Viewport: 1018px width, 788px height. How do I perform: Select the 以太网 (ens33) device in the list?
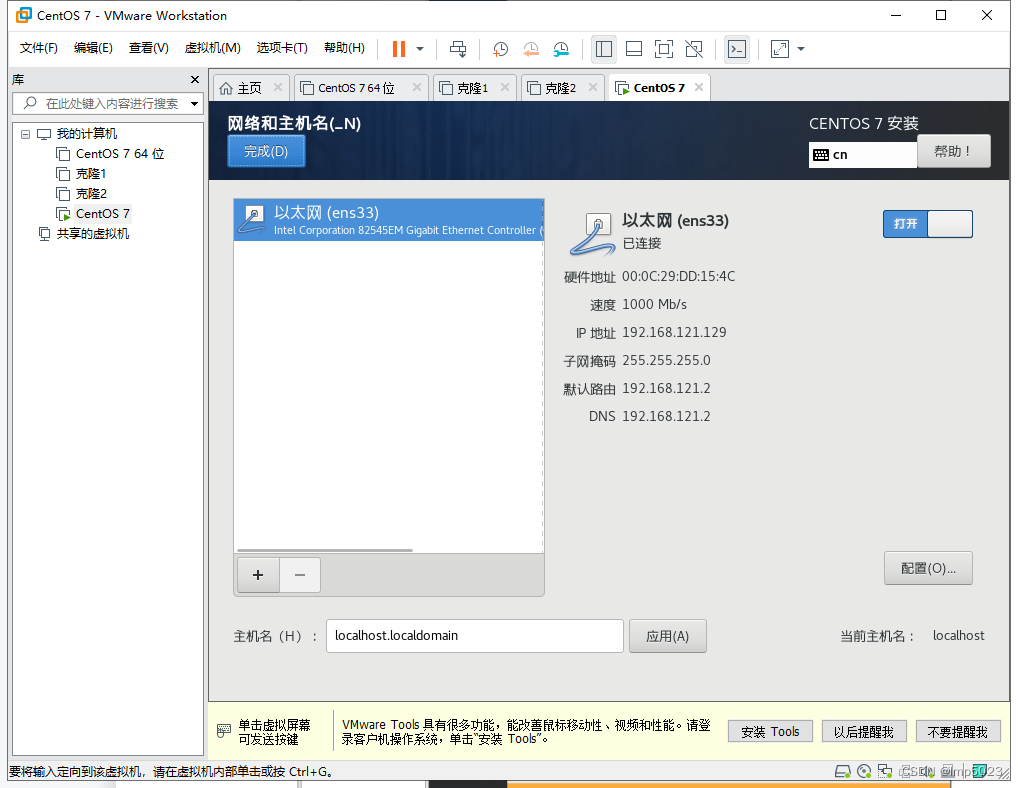click(x=388, y=220)
